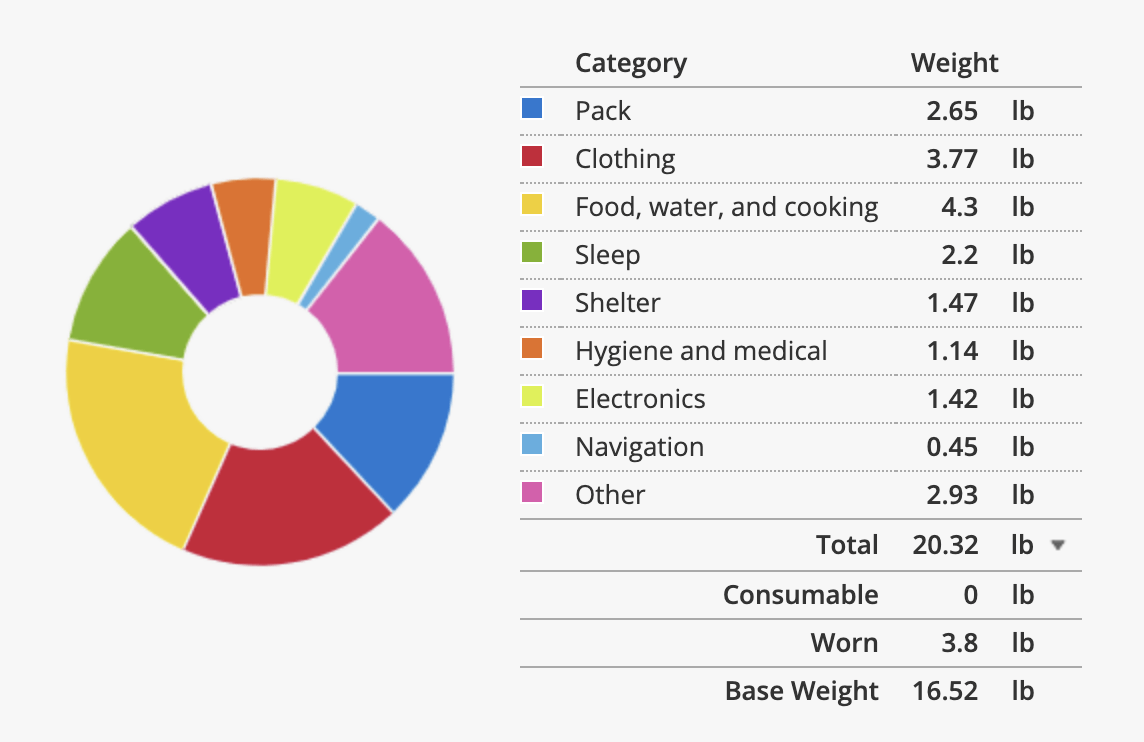Click the red Clothing color swatch
This screenshot has height=742, width=1144.
coord(532,156)
